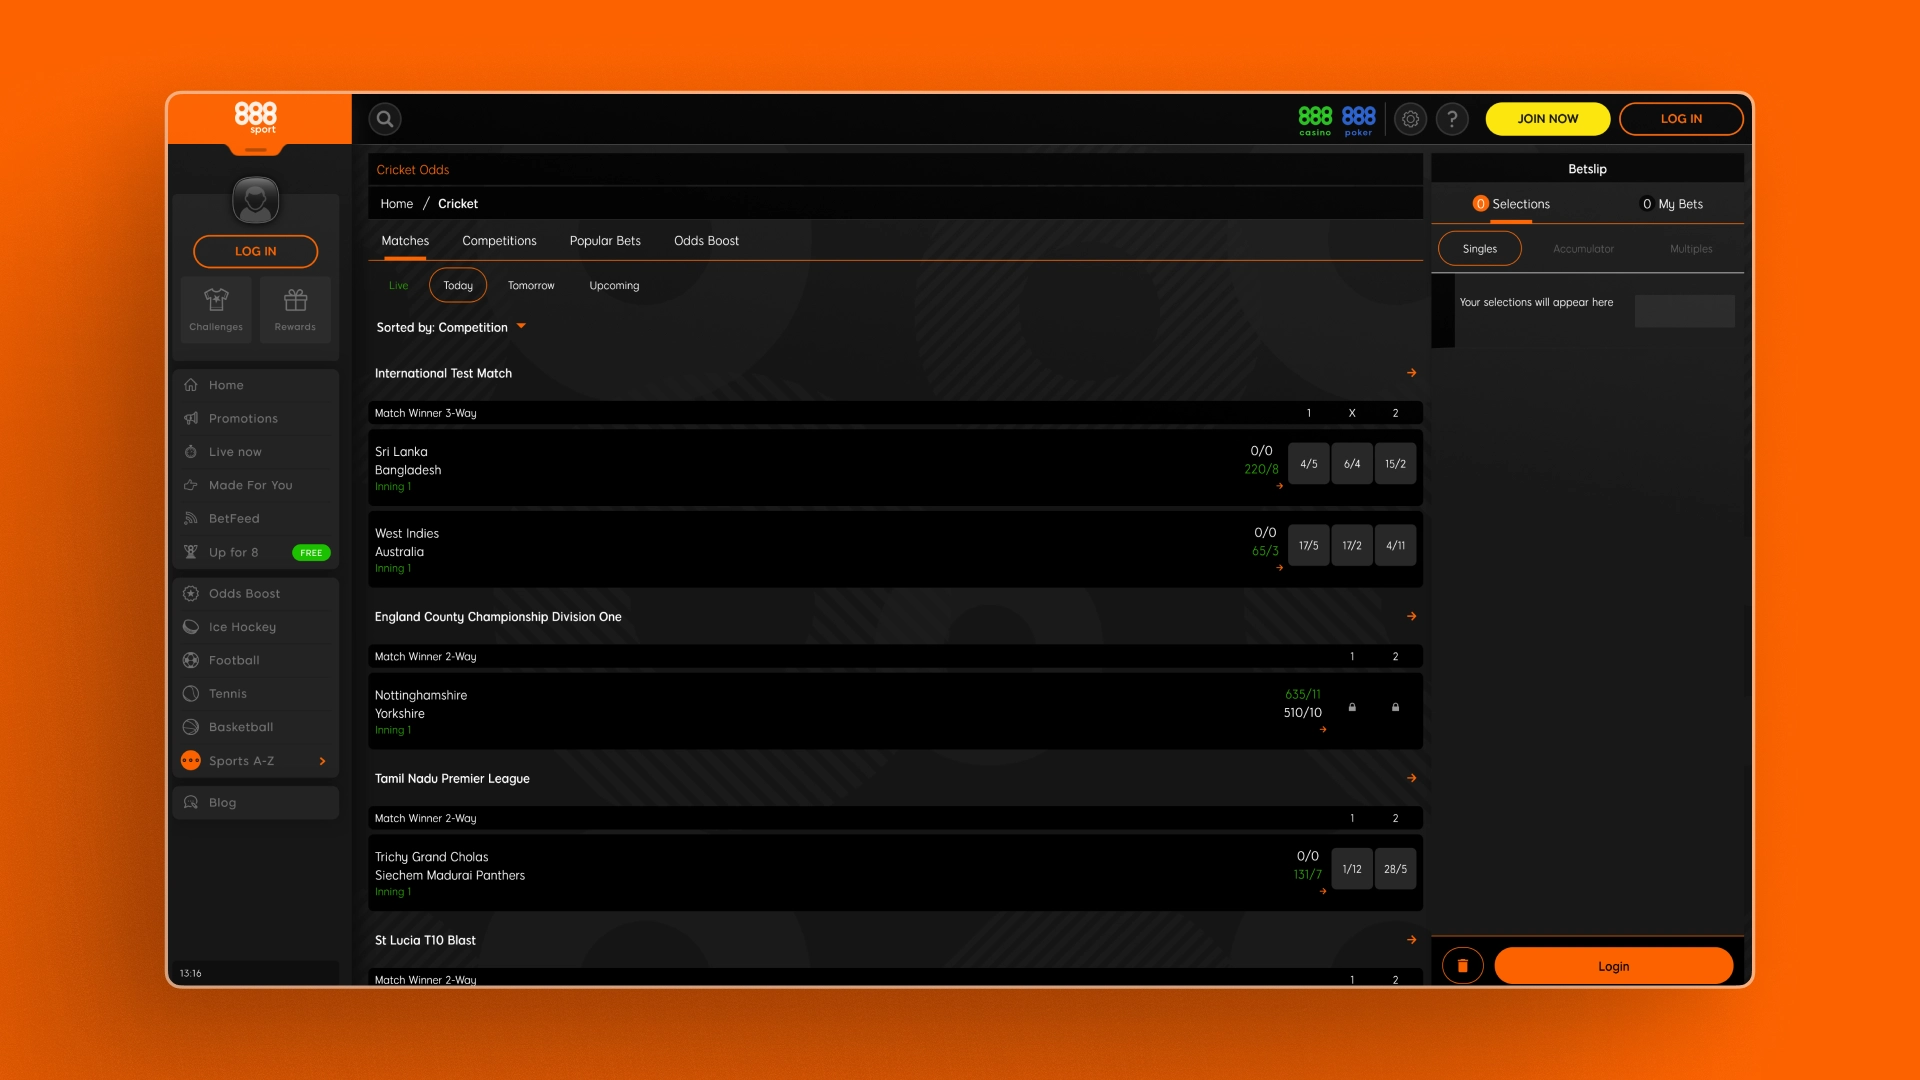The width and height of the screenshot is (1920, 1080).
Task: Filter matches by Today
Action: [x=458, y=285]
